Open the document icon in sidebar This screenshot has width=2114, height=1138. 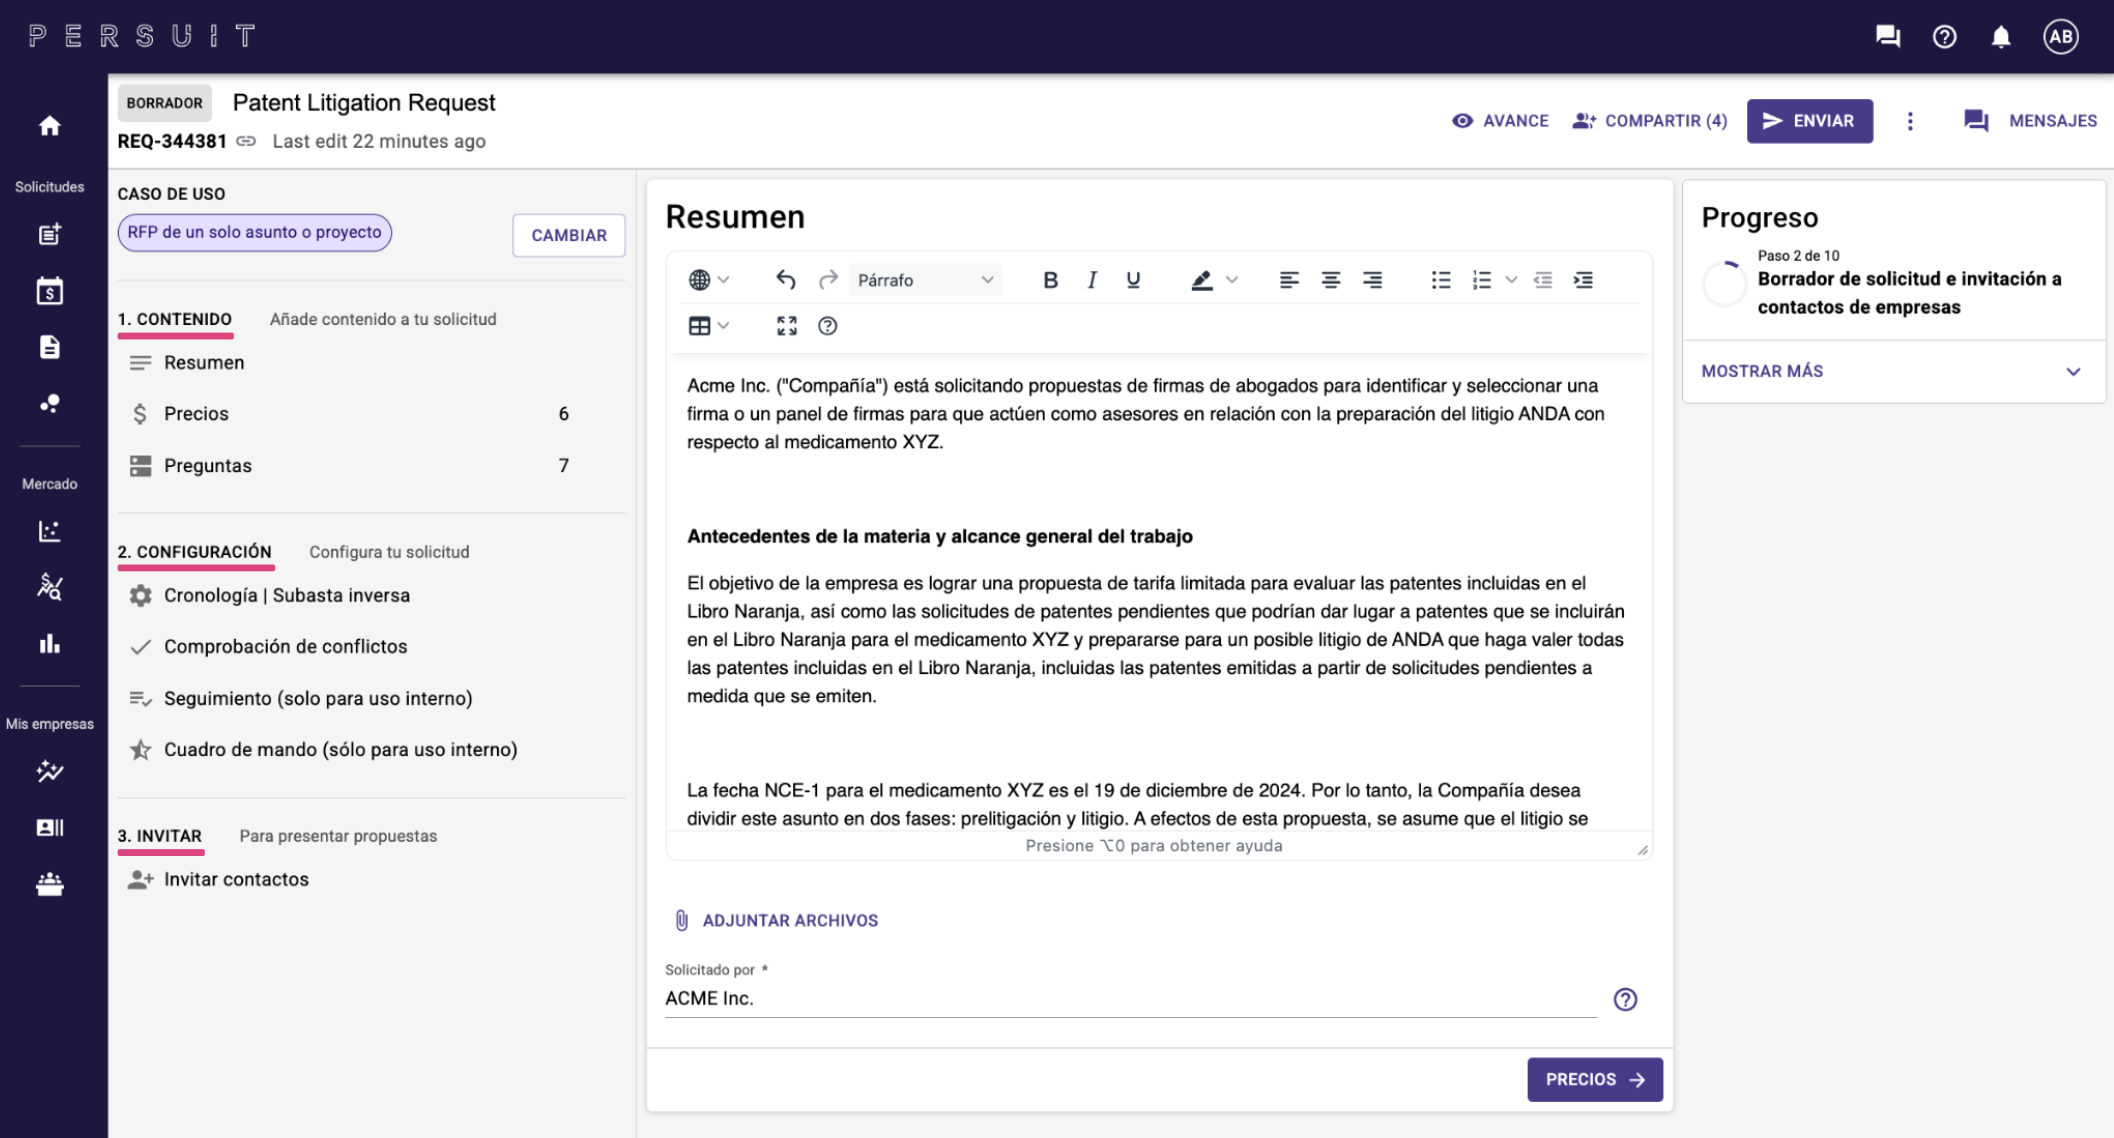click(49, 347)
